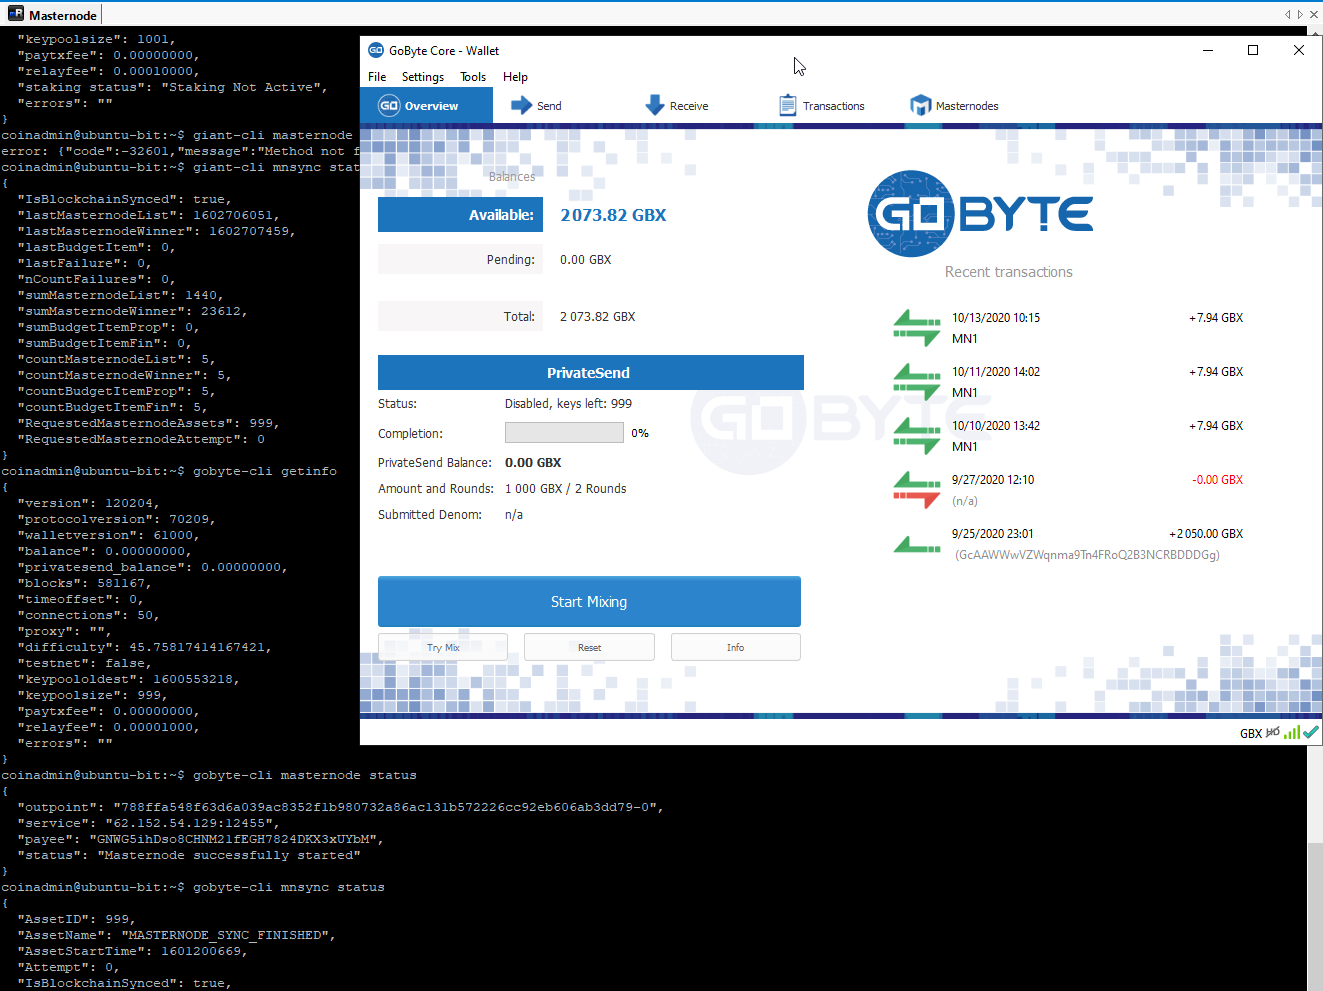Open the Masternodes tab
The width and height of the screenshot is (1323, 991).
click(954, 105)
